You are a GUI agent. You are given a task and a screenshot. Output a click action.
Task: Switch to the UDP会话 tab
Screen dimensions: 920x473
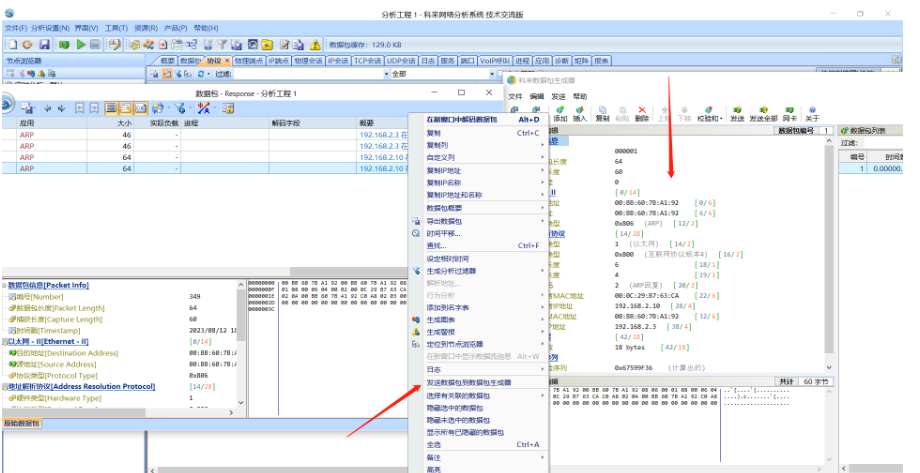(x=401, y=60)
